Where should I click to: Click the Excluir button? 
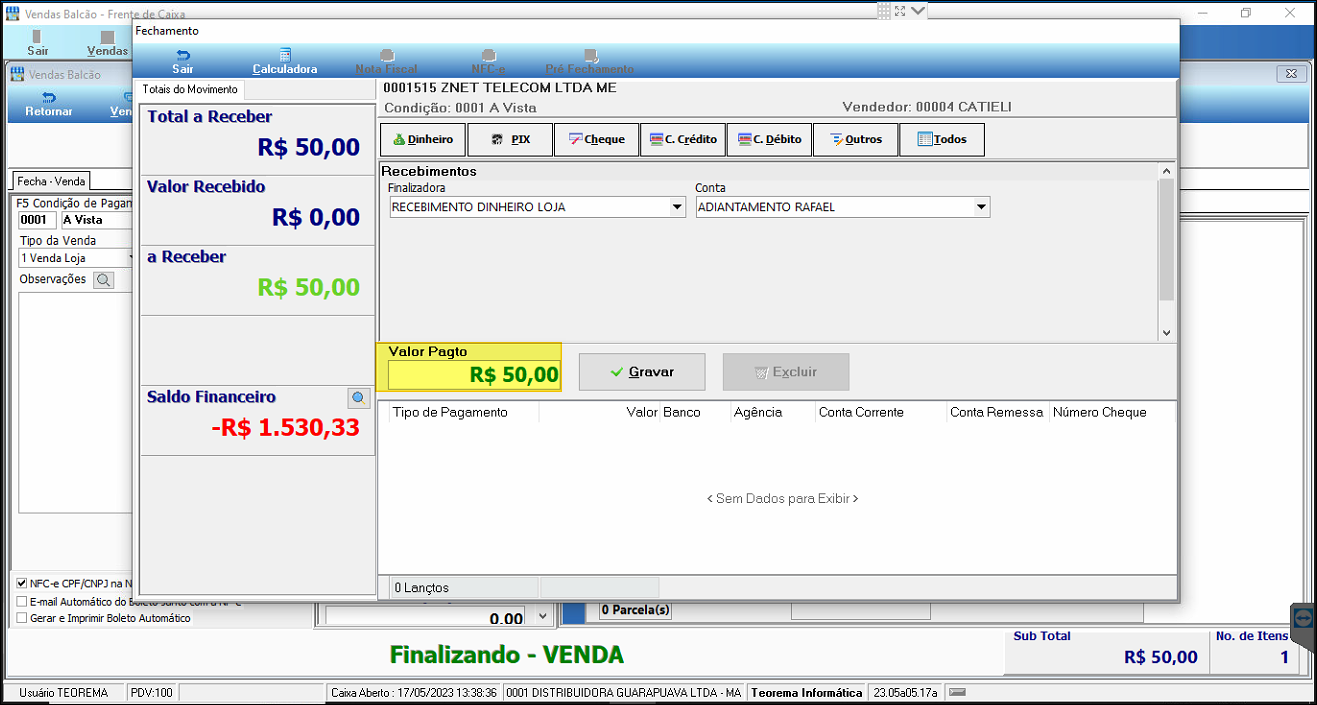[786, 372]
